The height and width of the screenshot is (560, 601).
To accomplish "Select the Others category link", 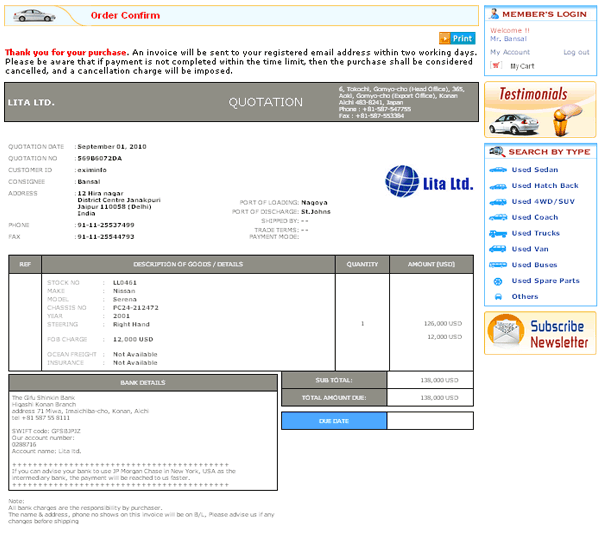I will (525, 297).
